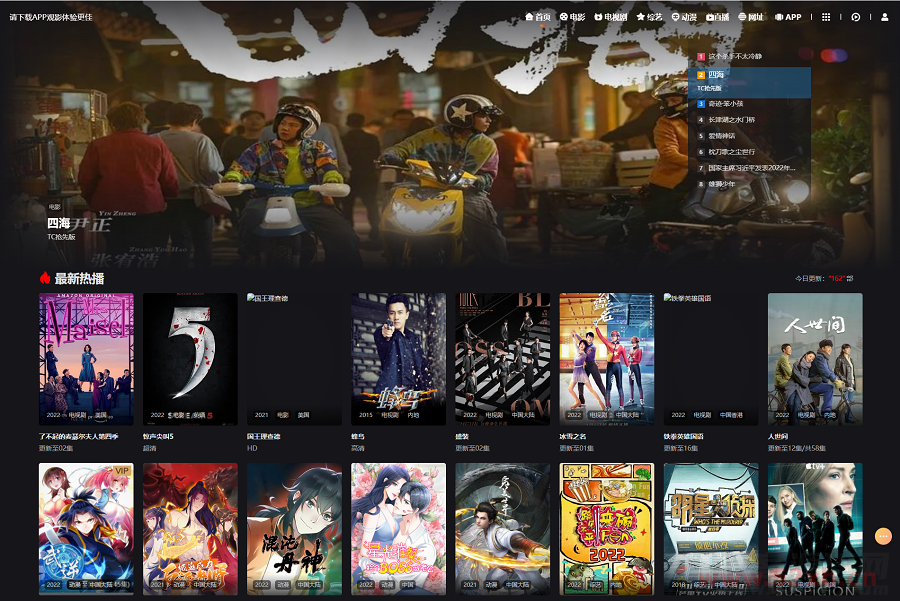
Task: Click the orange floating button at right edge
Action: click(x=882, y=536)
